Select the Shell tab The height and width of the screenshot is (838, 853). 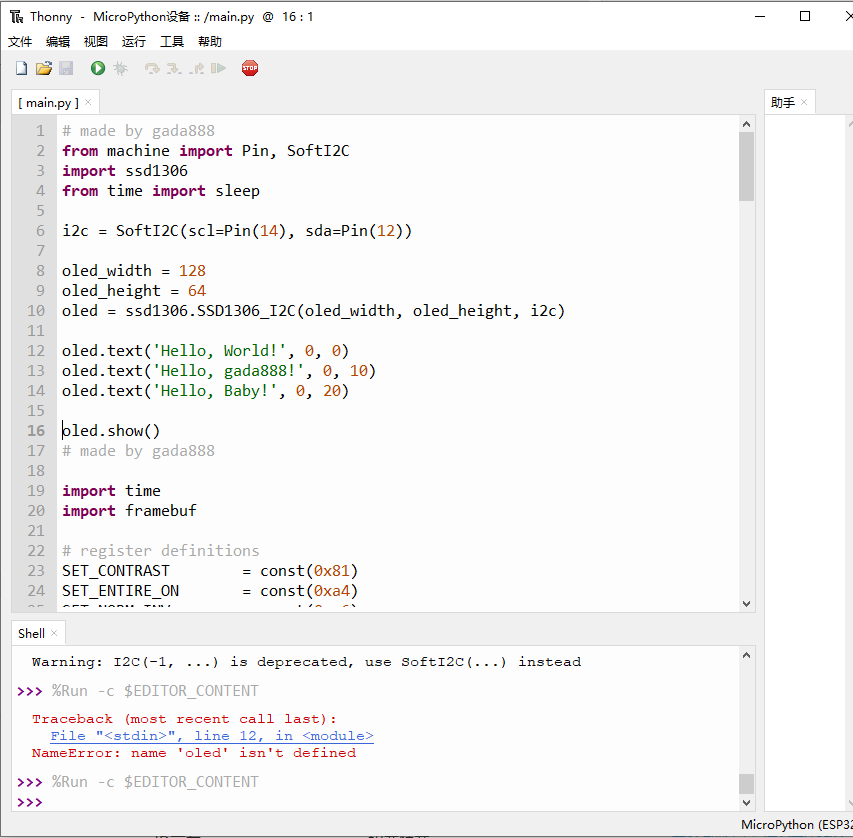(x=31, y=633)
